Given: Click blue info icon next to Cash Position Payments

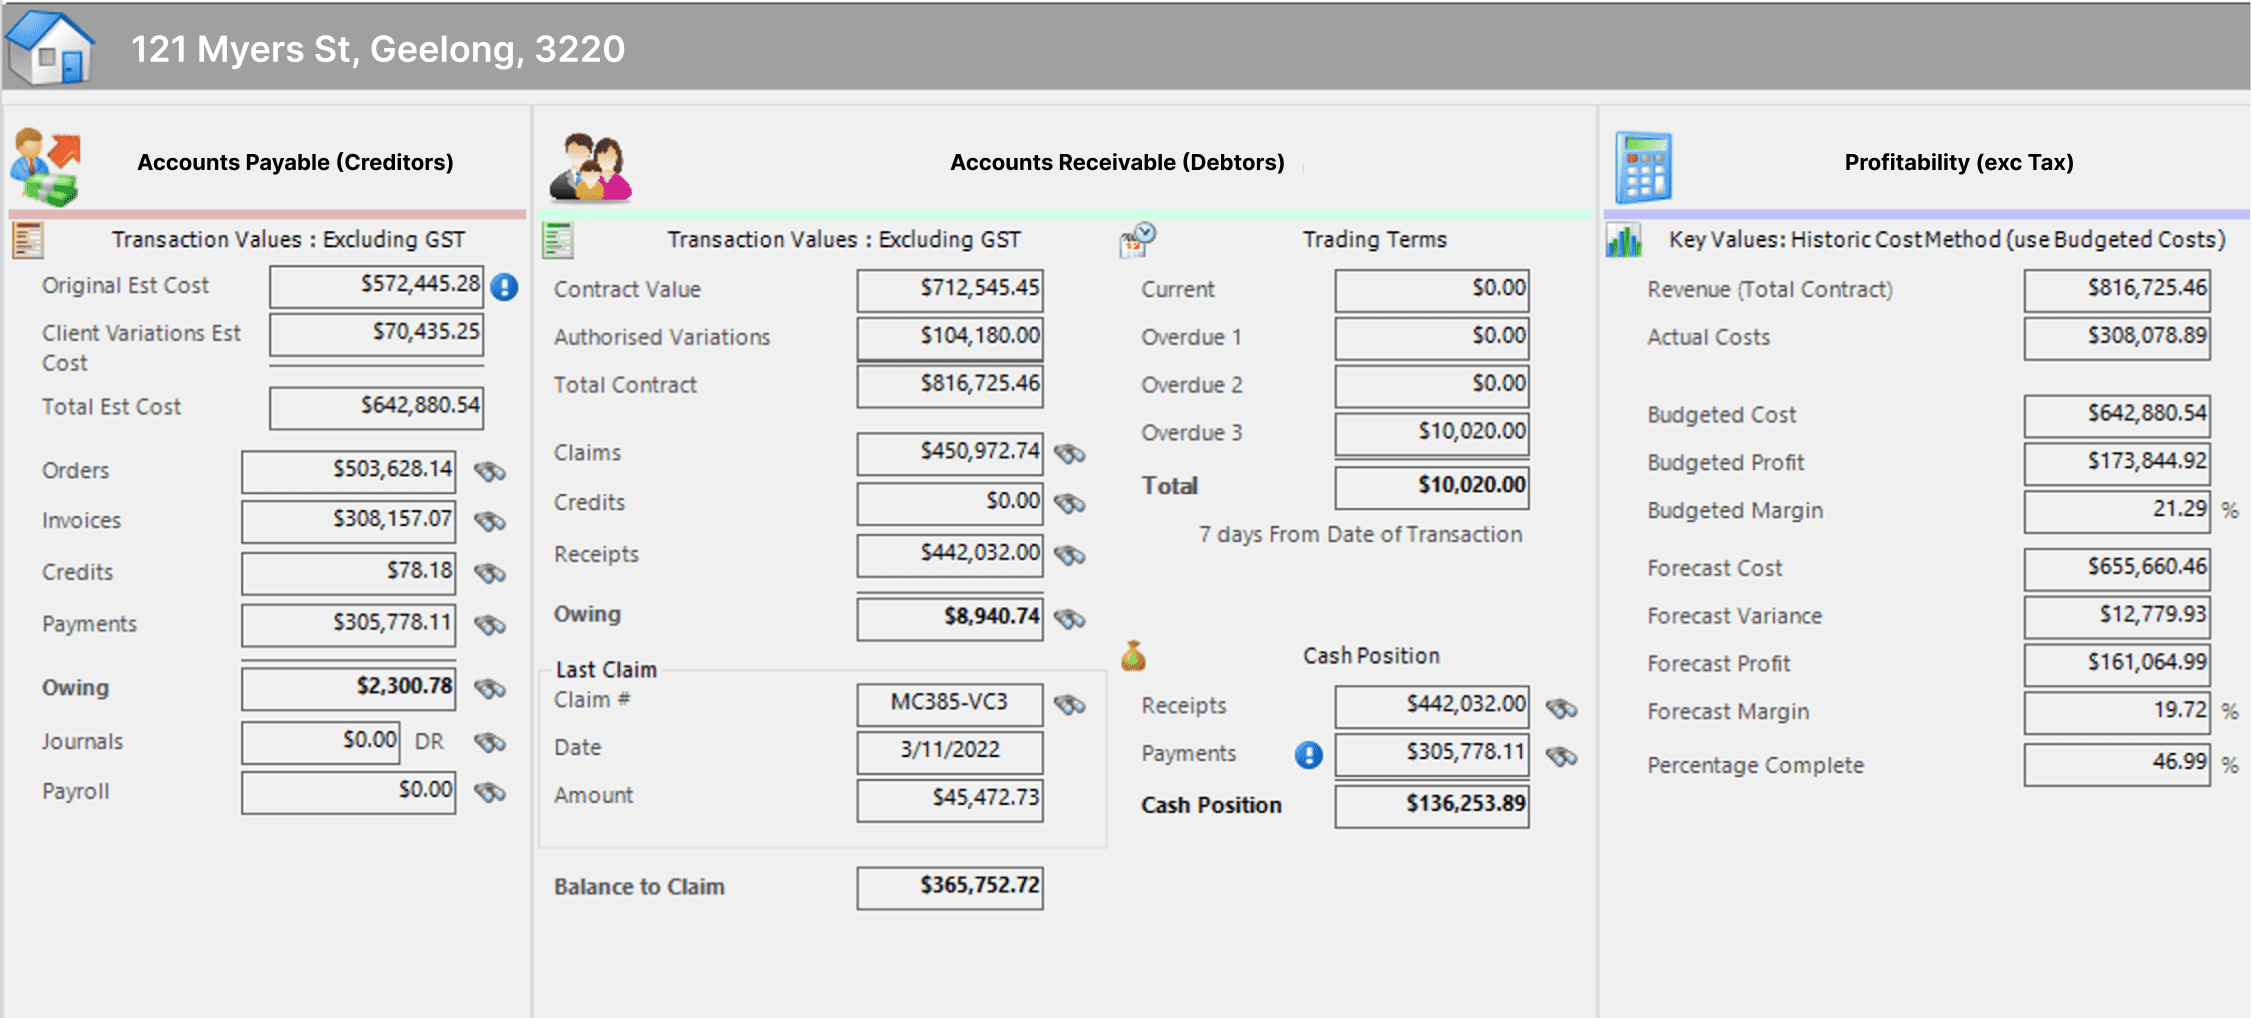Looking at the screenshot, I should click(1308, 755).
